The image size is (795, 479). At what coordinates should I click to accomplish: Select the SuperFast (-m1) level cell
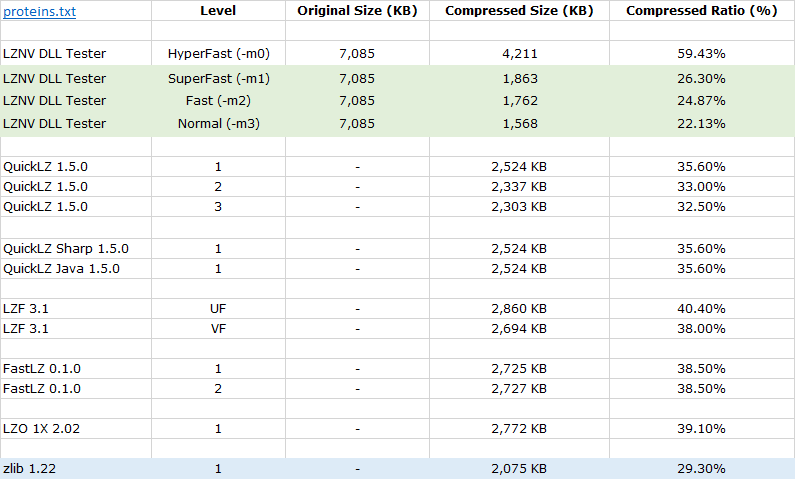pyautogui.click(x=219, y=79)
